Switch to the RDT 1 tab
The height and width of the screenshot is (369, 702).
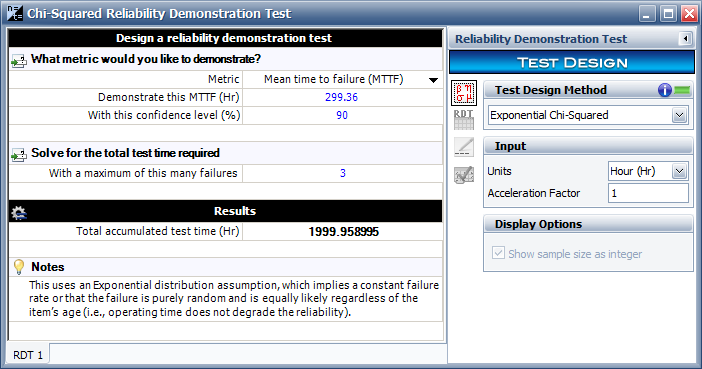click(x=28, y=355)
